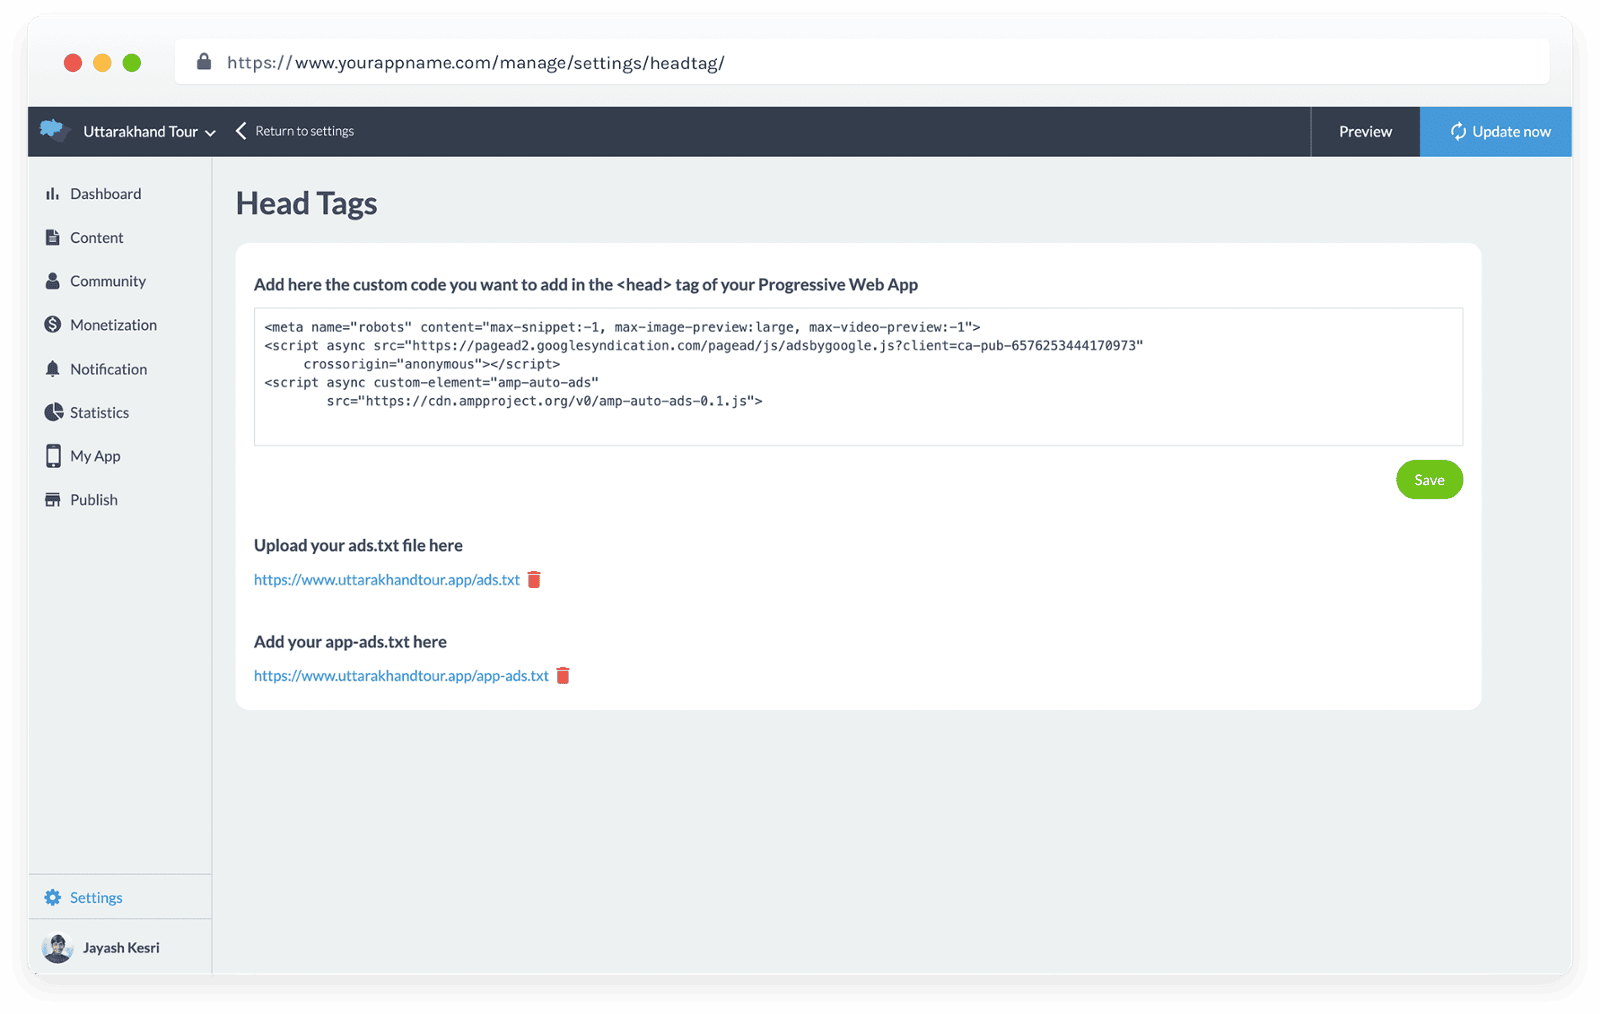The image size is (1600, 1014).
Task: Click the Monetization dollar icon
Action: (x=52, y=325)
